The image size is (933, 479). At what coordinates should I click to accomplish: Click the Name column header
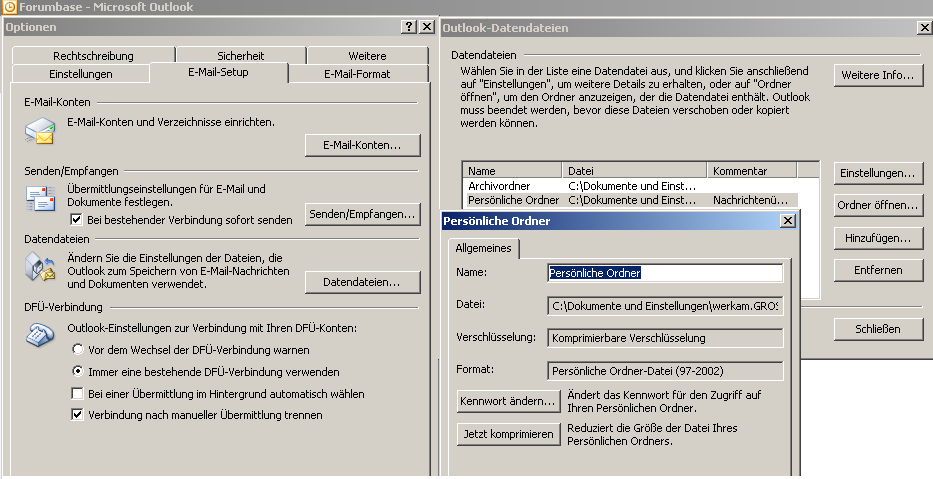(x=512, y=171)
